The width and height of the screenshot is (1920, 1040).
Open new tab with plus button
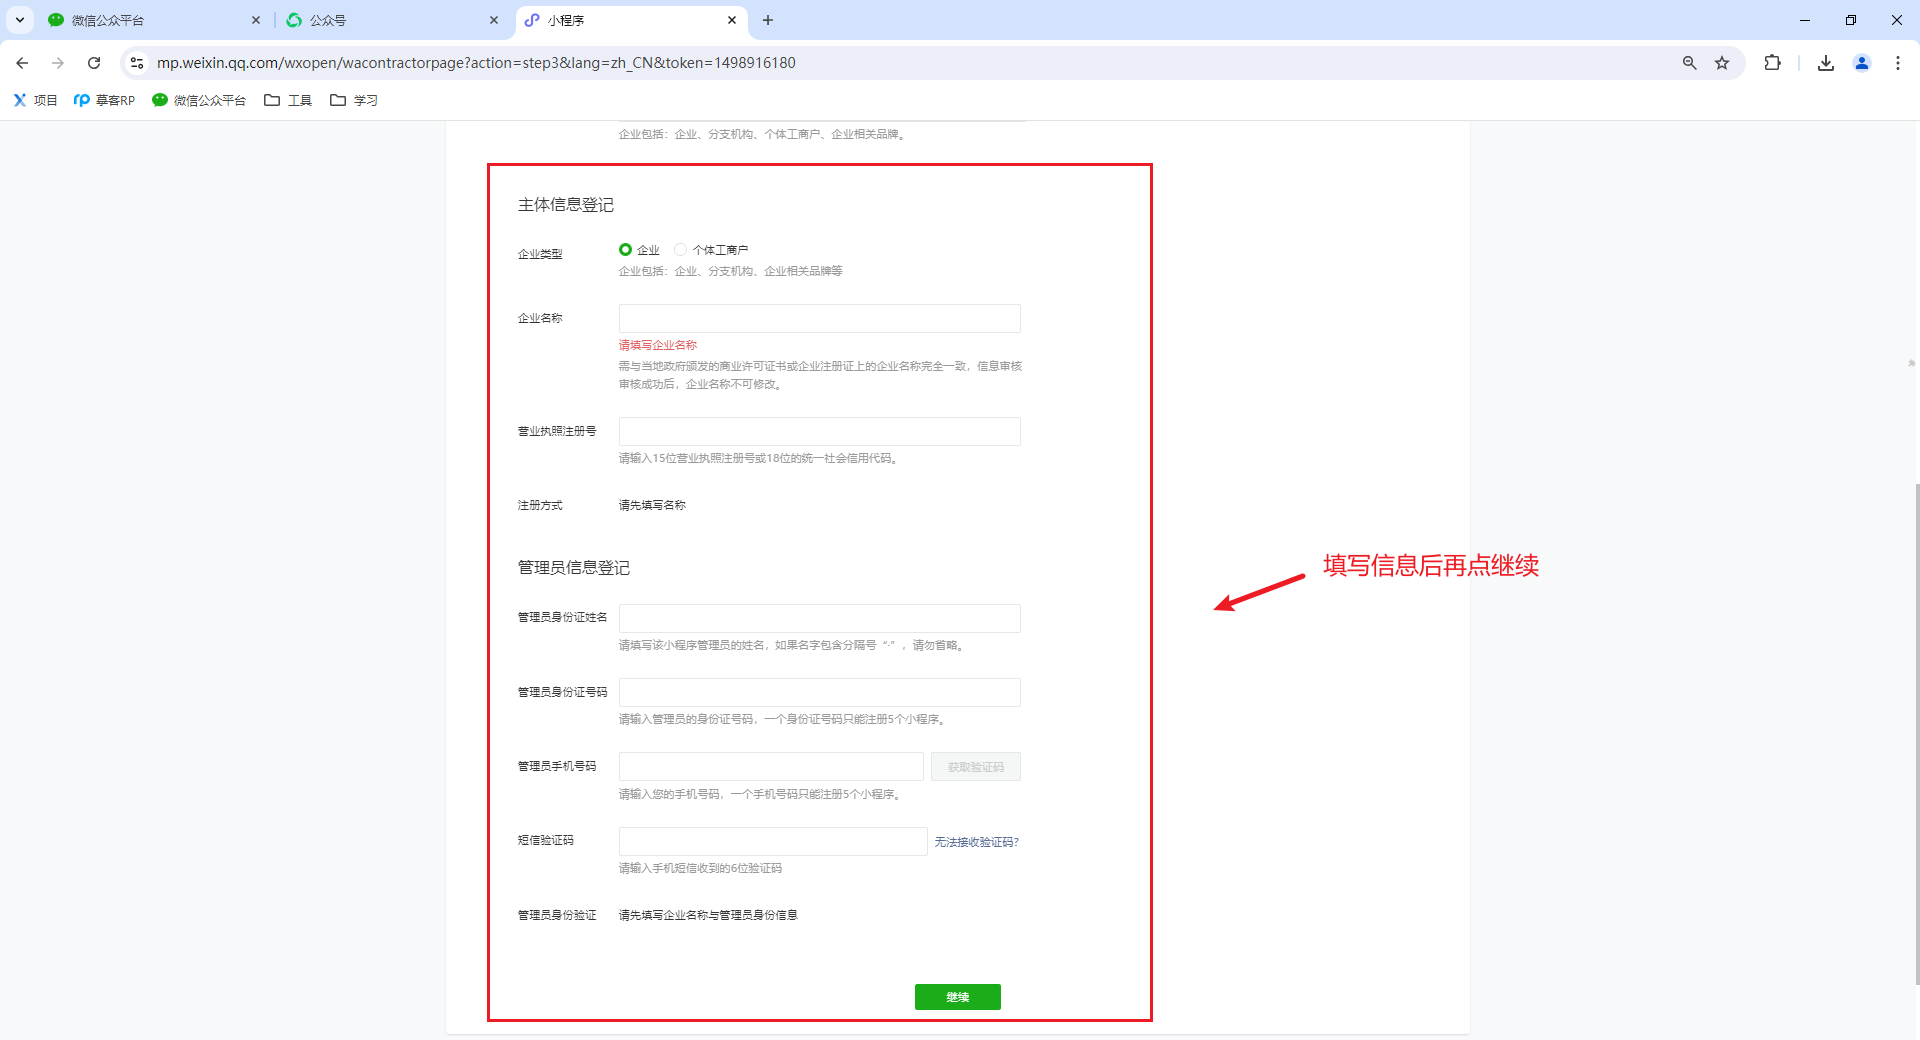[768, 20]
